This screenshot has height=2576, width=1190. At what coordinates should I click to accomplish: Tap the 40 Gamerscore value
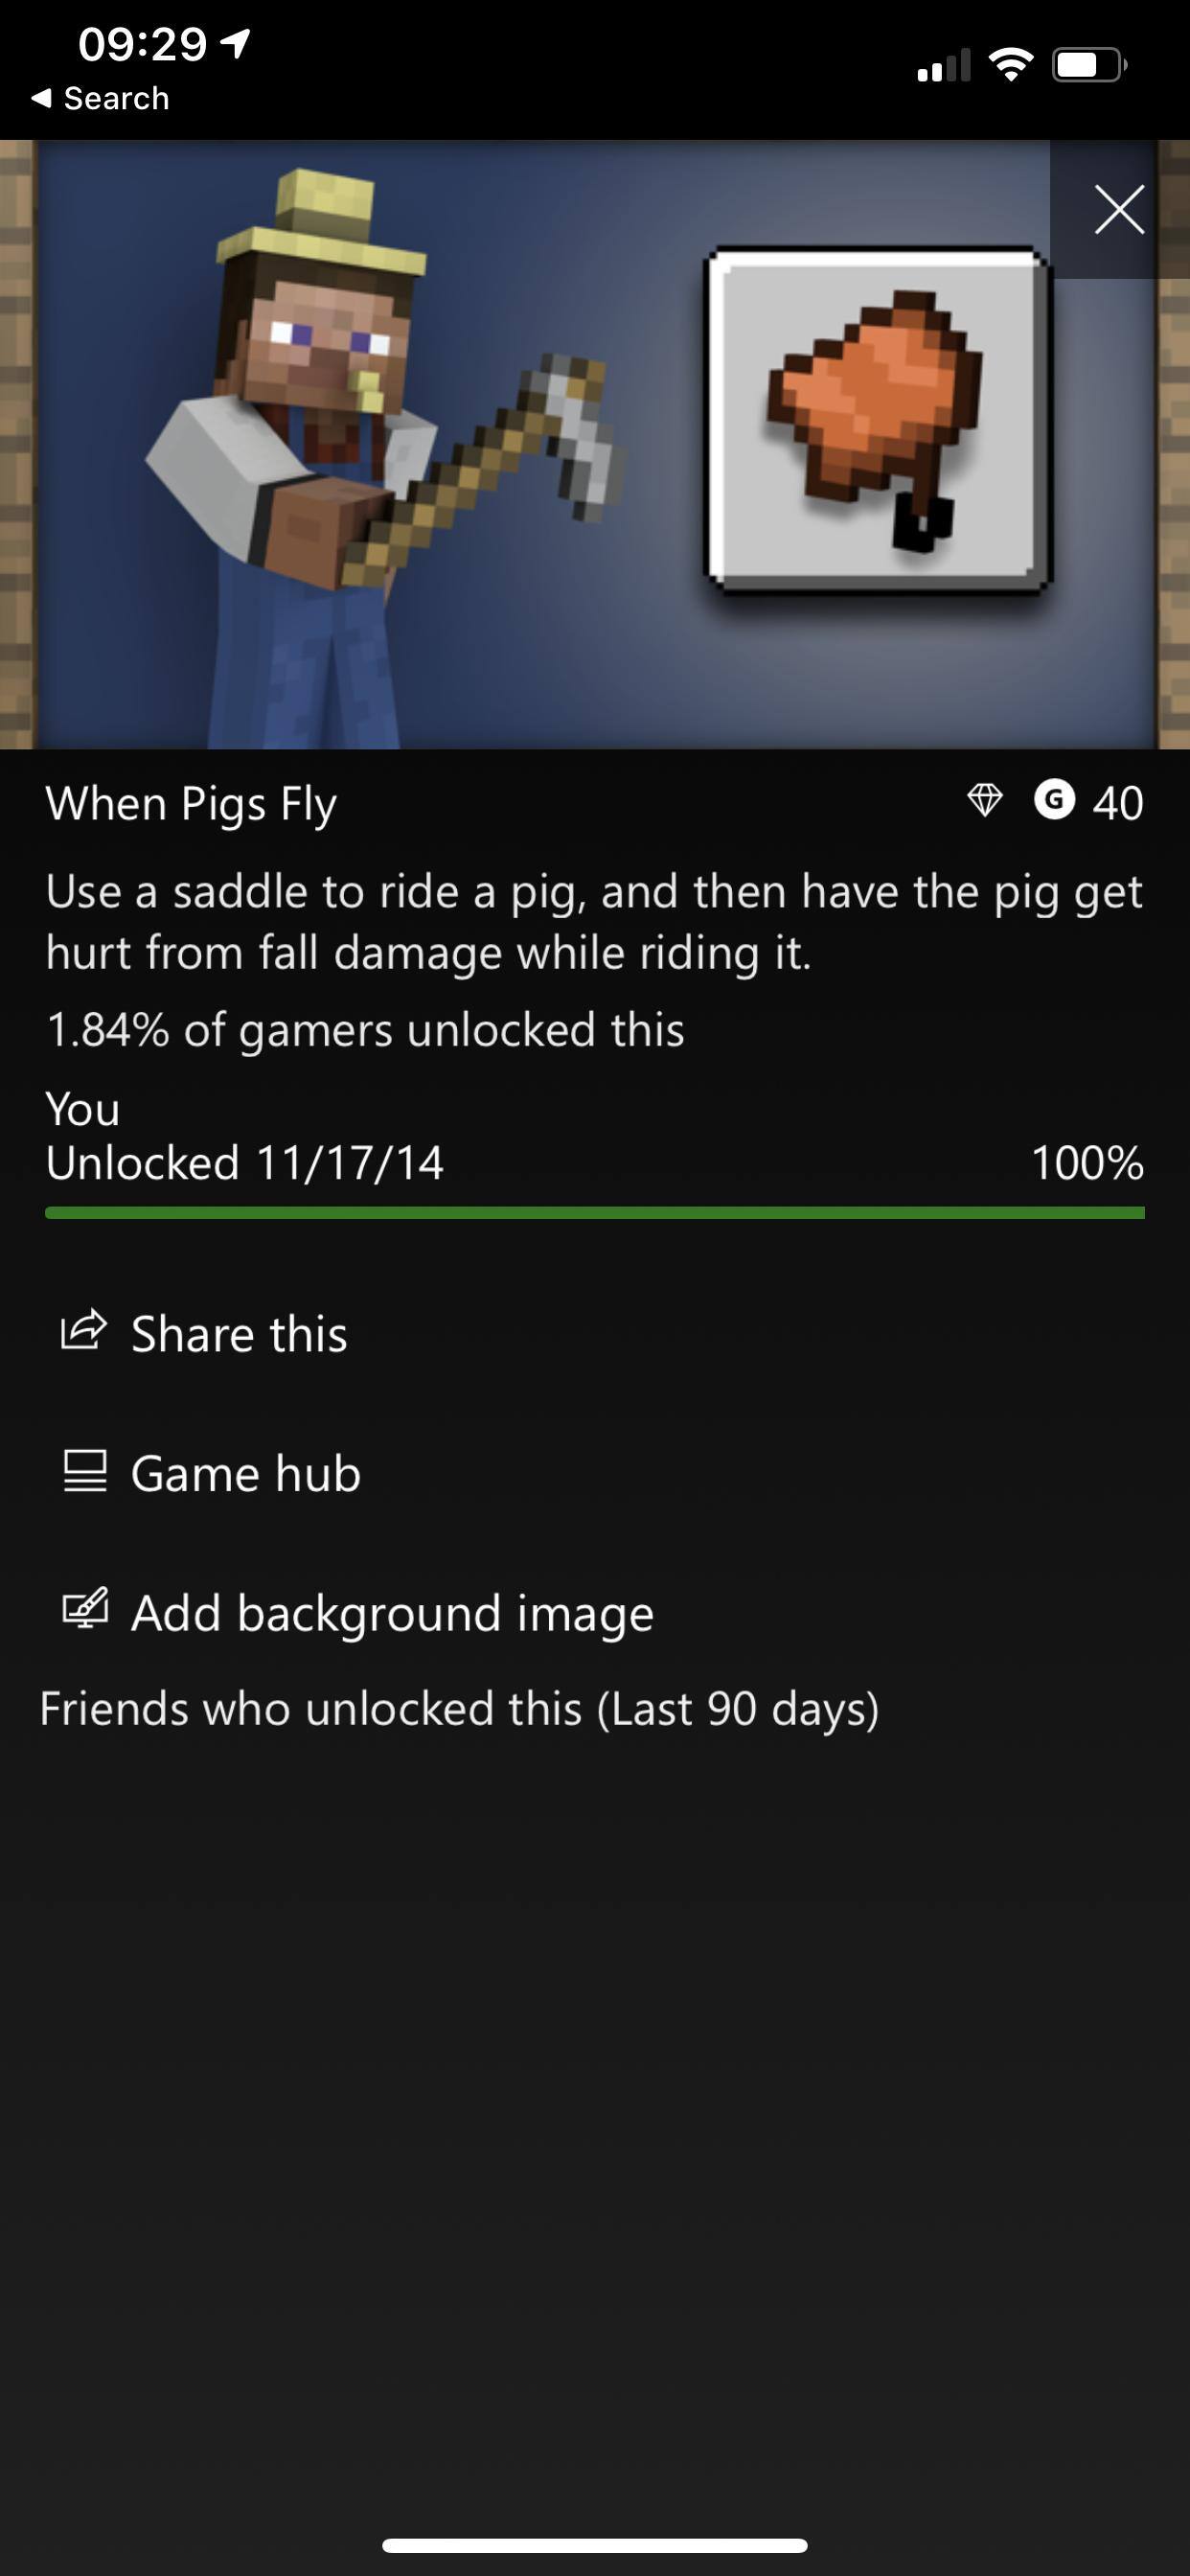(1117, 802)
